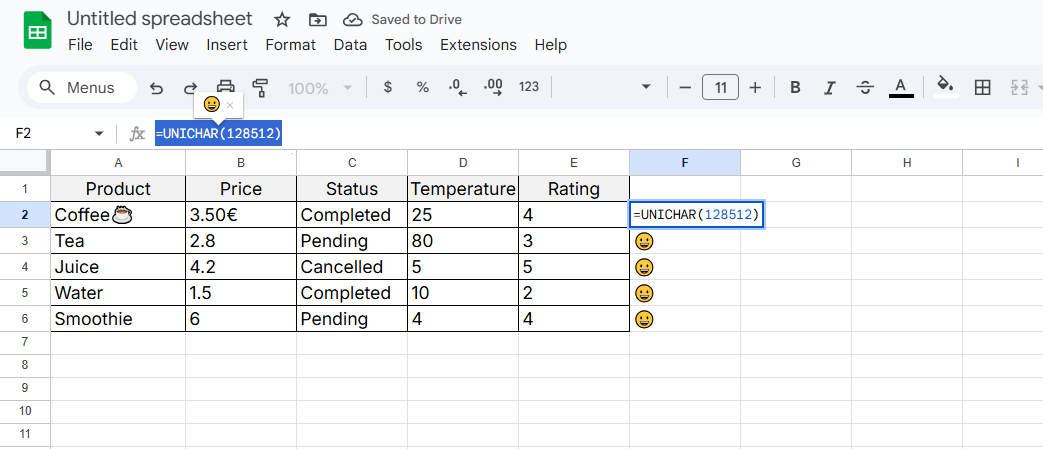The height and width of the screenshot is (449, 1043).
Task: Open the 123 number format dropdown
Action: pyautogui.click(x=529, y=88)
